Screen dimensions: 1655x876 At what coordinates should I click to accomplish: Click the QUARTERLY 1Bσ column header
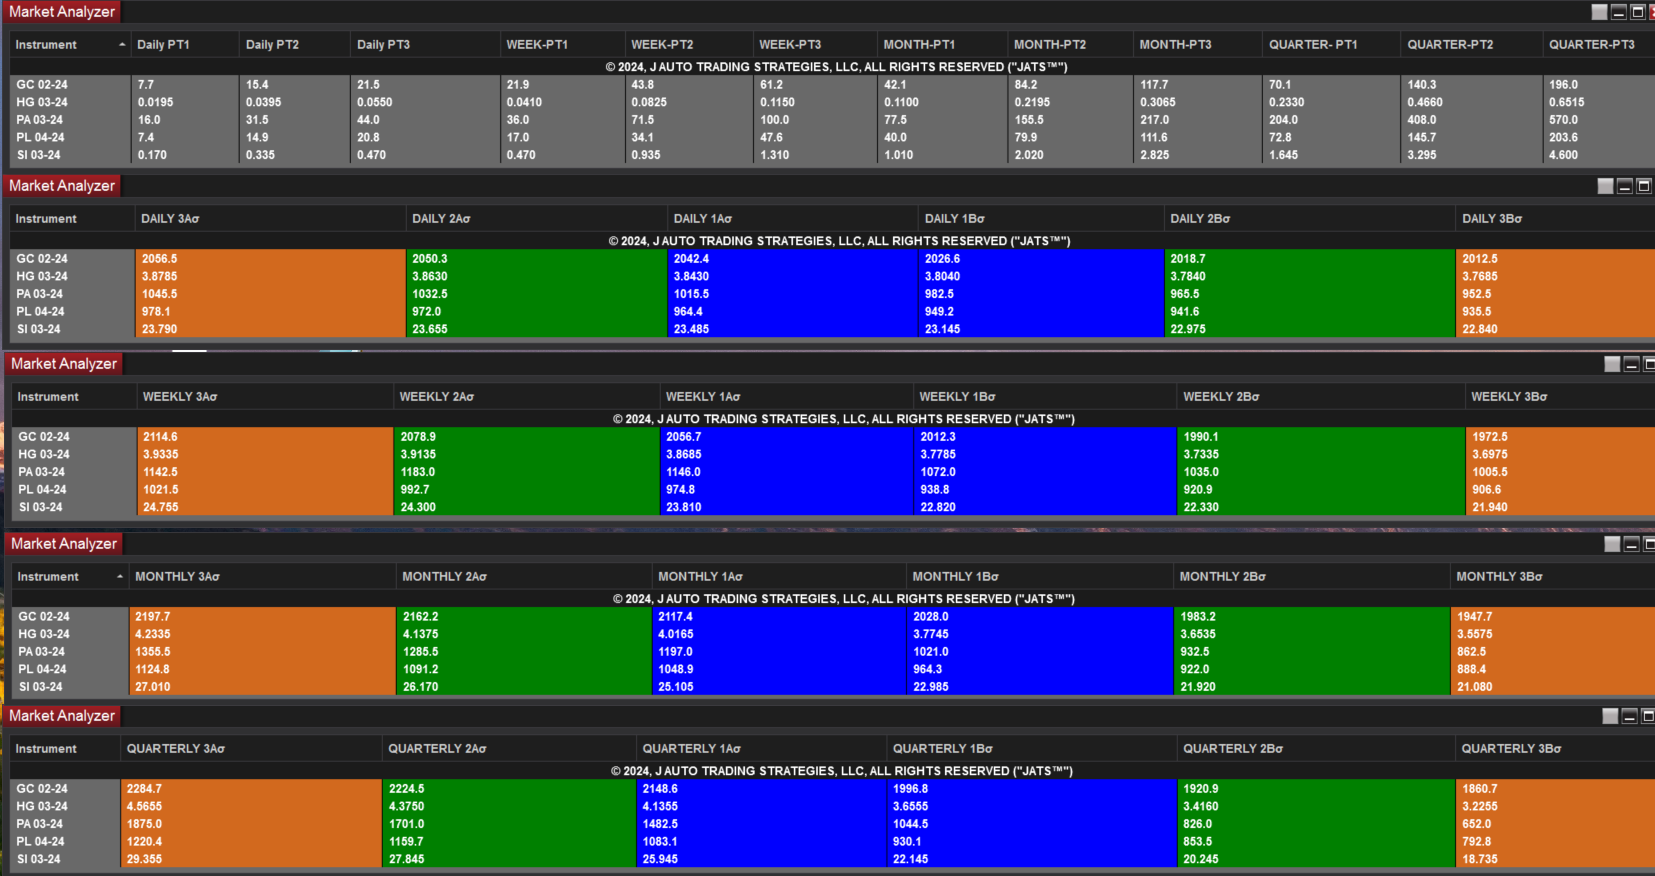1031,749
